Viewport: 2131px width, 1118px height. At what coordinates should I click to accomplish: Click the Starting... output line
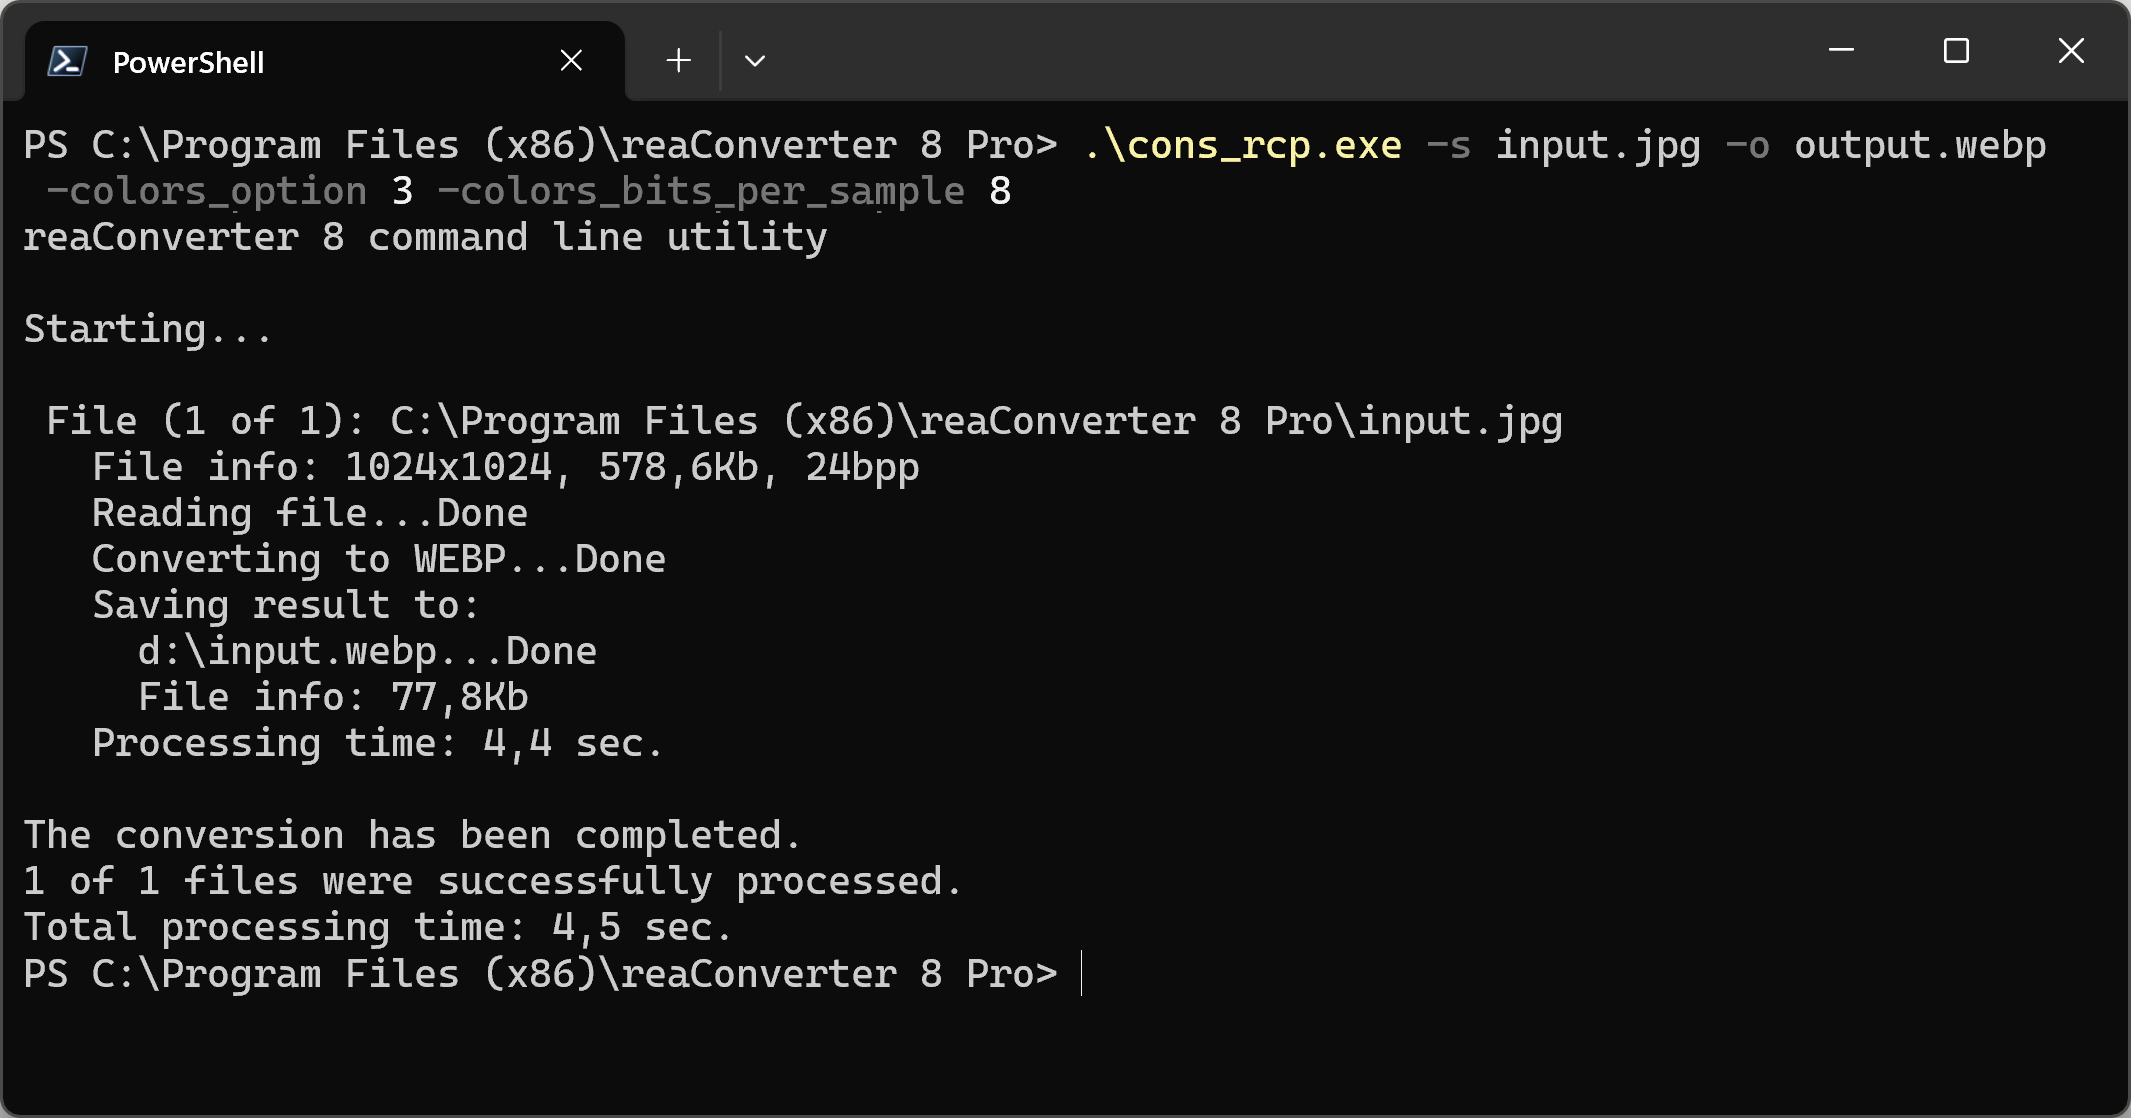pos(147,330)
